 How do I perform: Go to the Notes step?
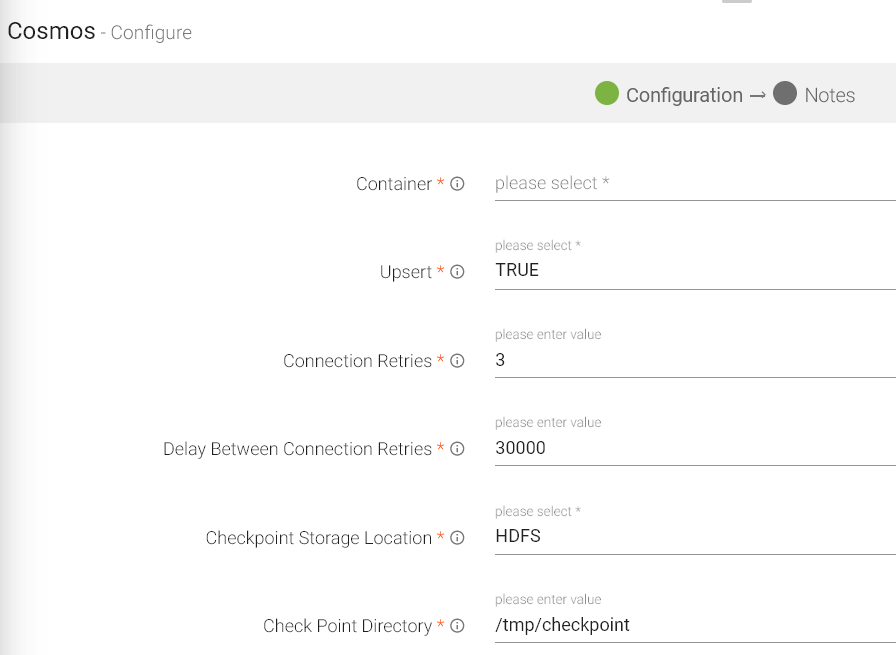pos(829,96)
